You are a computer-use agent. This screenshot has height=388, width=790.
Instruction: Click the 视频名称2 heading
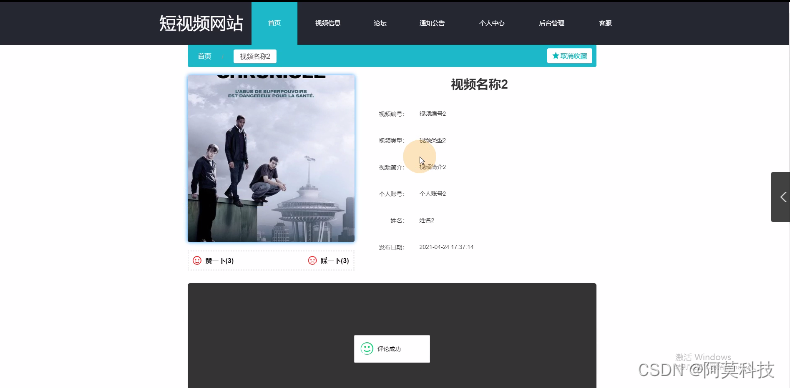(479, 85)
